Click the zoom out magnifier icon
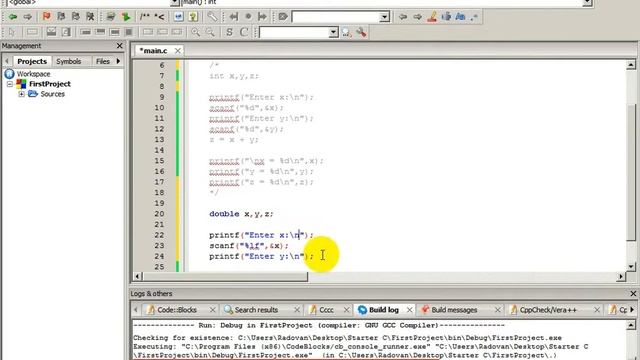Image resolution: width=640 pixels, height=360 pixels. click(210, 32)
